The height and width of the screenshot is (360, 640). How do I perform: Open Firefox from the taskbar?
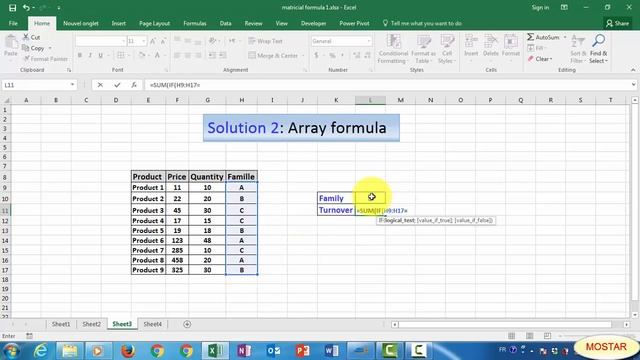128,350
